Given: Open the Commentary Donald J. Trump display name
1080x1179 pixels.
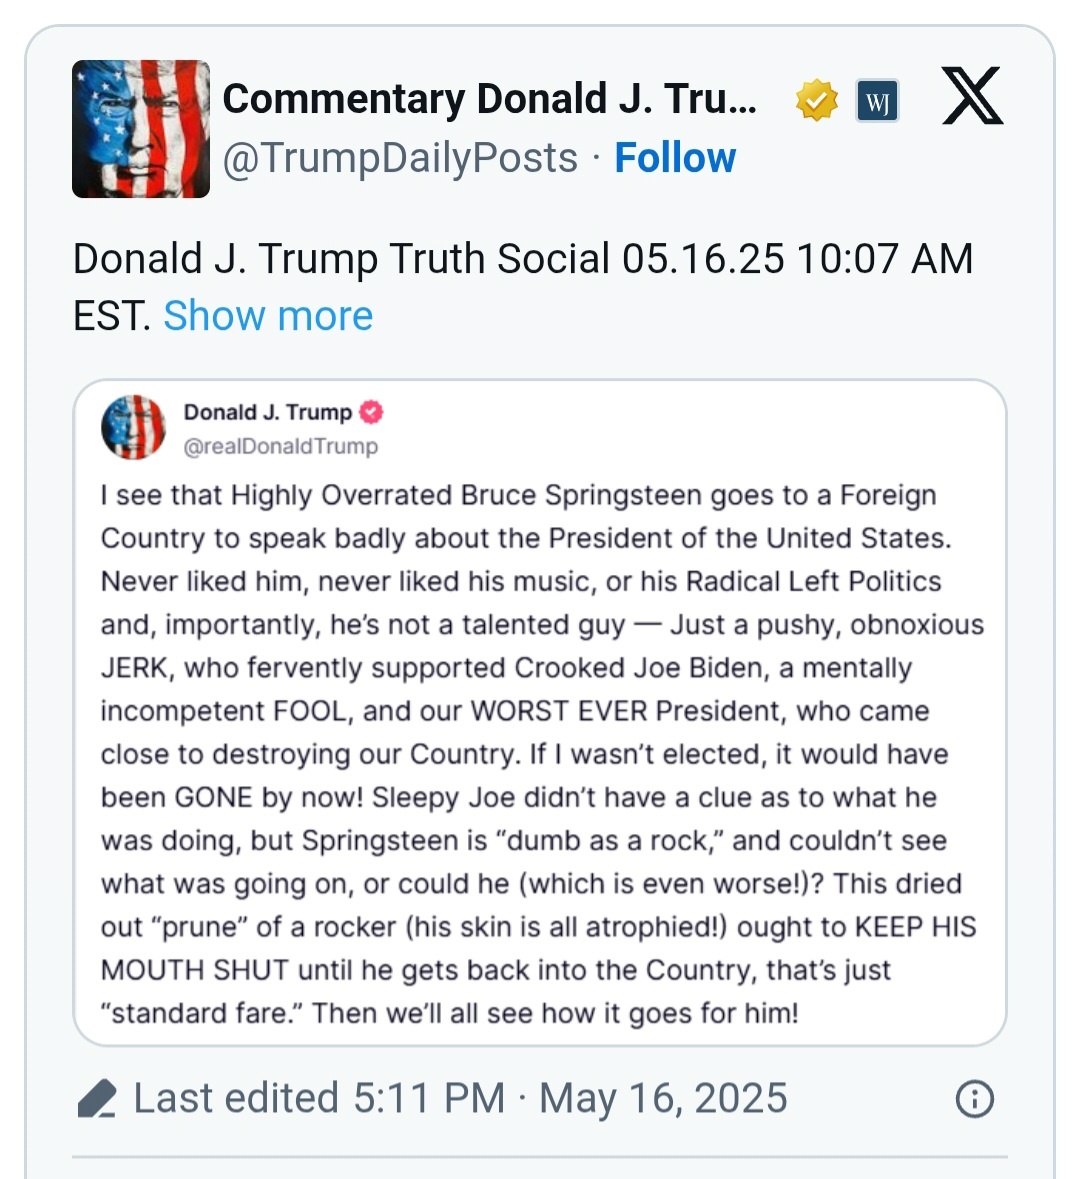Looking at the screenshot, I should [489, 99].
